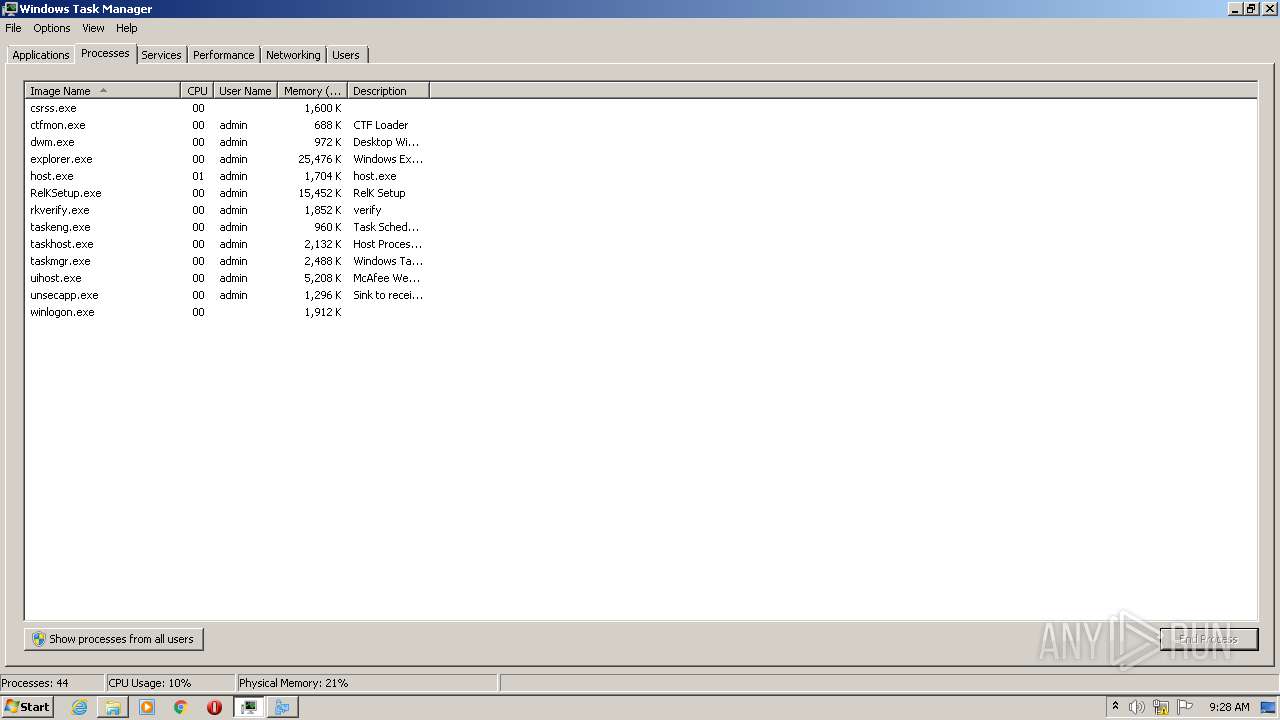Select the taskmgr.exe process
The height and width of the screenshot is (720, 1280).
click(x=60, y=261)
